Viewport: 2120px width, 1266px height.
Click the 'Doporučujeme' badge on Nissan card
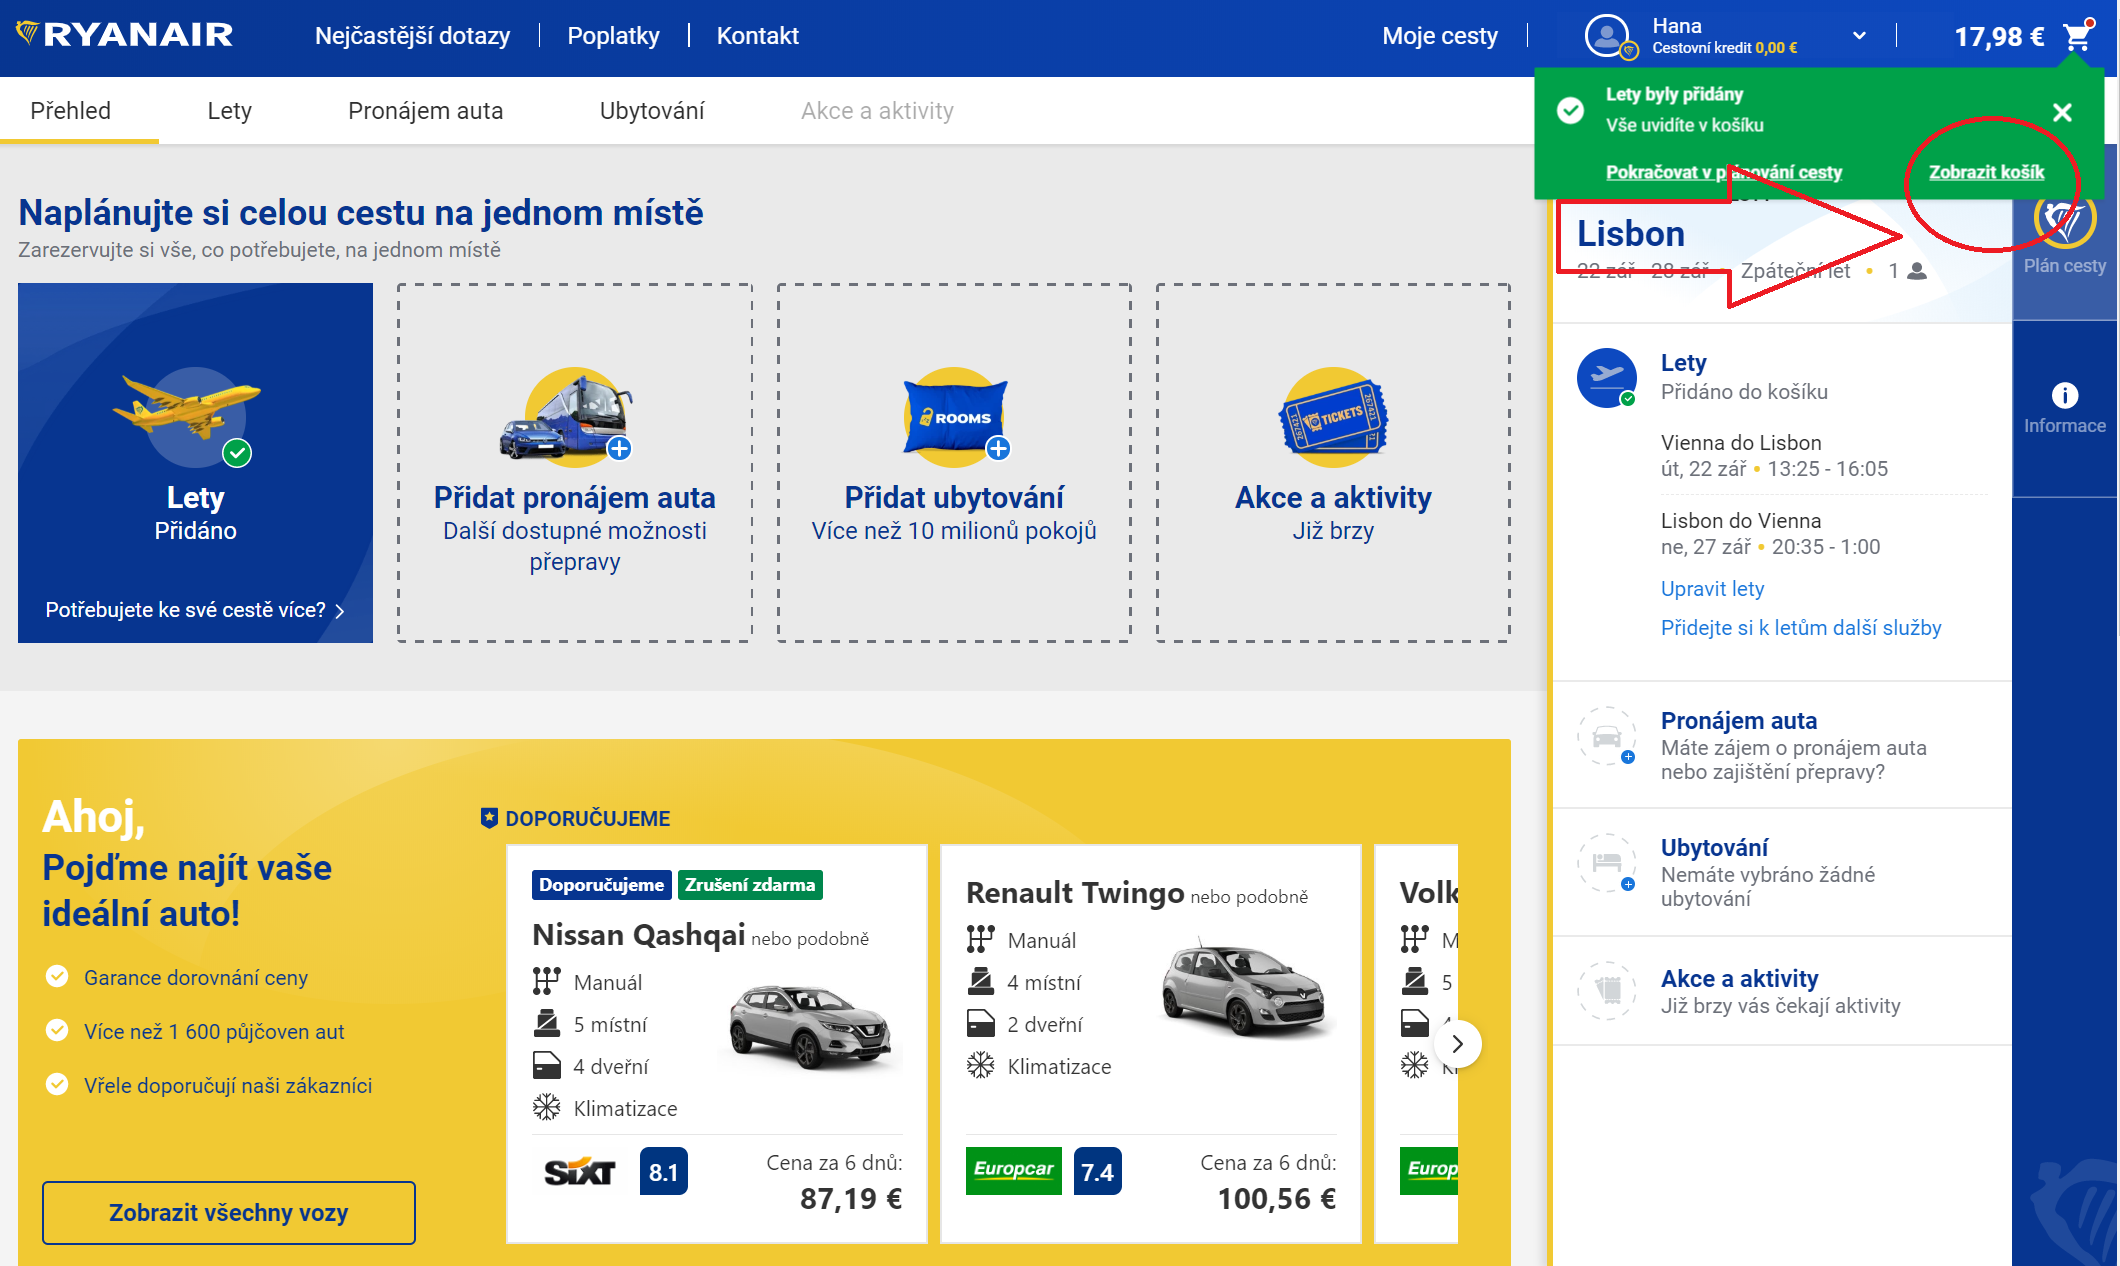click(x=601, y=885)
